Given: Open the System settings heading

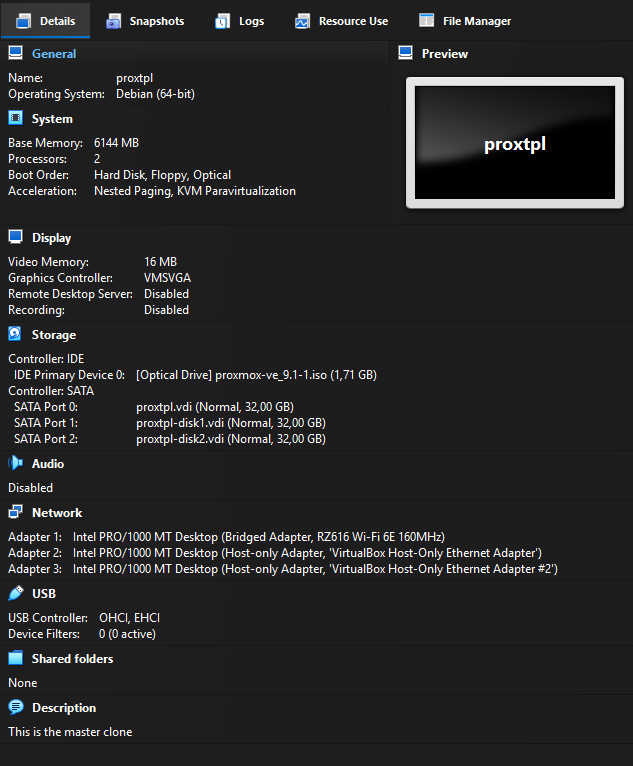Looking at the screenshot, I should (x=52, y=119).
